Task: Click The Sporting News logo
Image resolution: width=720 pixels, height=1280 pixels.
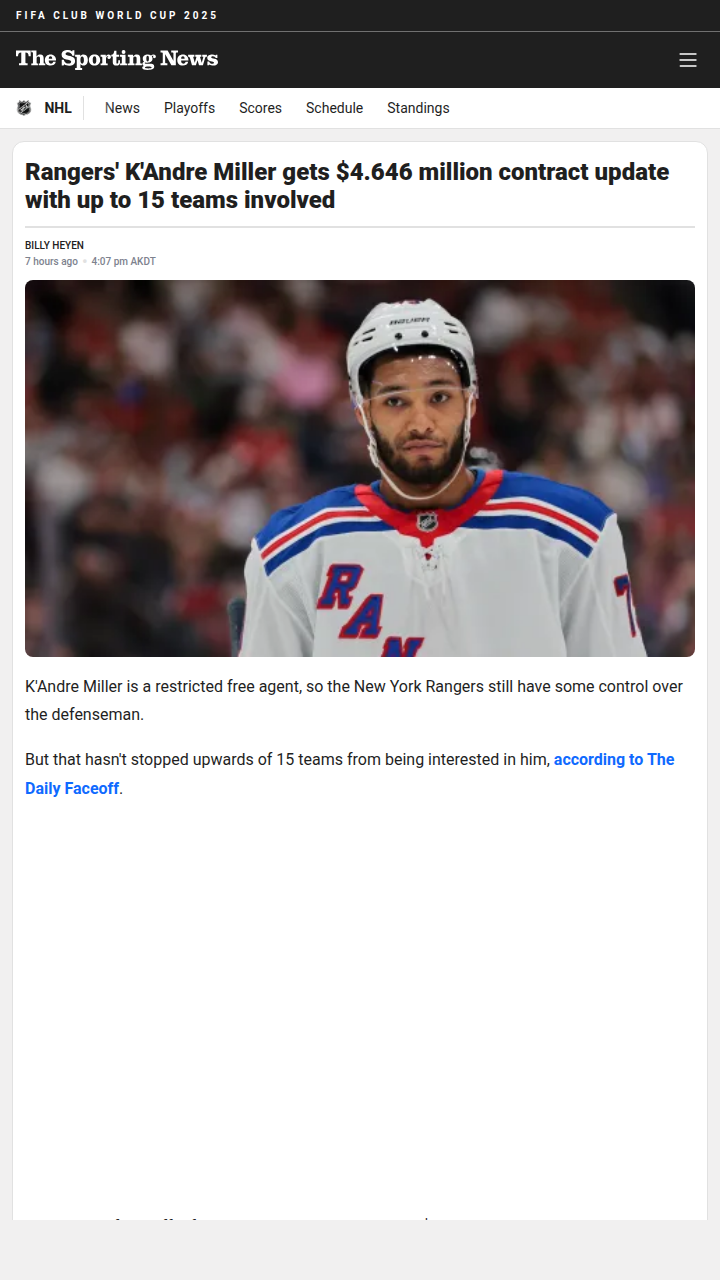Action: click(117, 59)
